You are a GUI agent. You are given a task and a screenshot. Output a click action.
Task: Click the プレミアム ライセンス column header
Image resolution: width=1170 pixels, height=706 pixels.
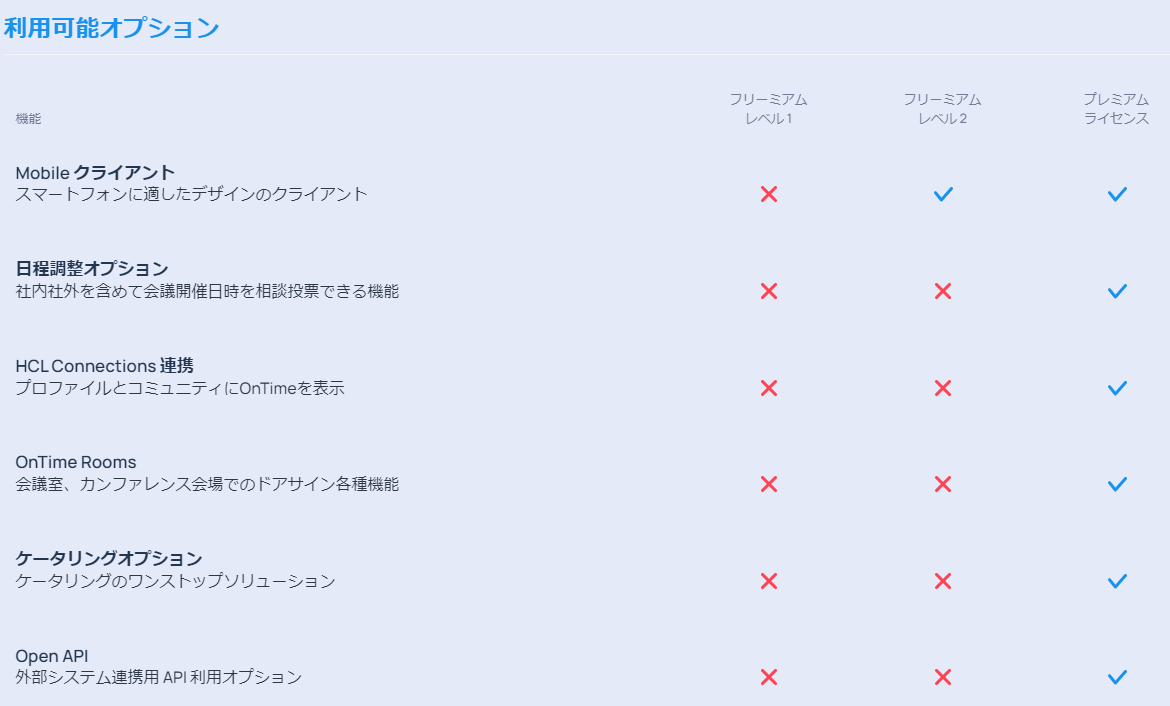click(x=1116, y=109)
